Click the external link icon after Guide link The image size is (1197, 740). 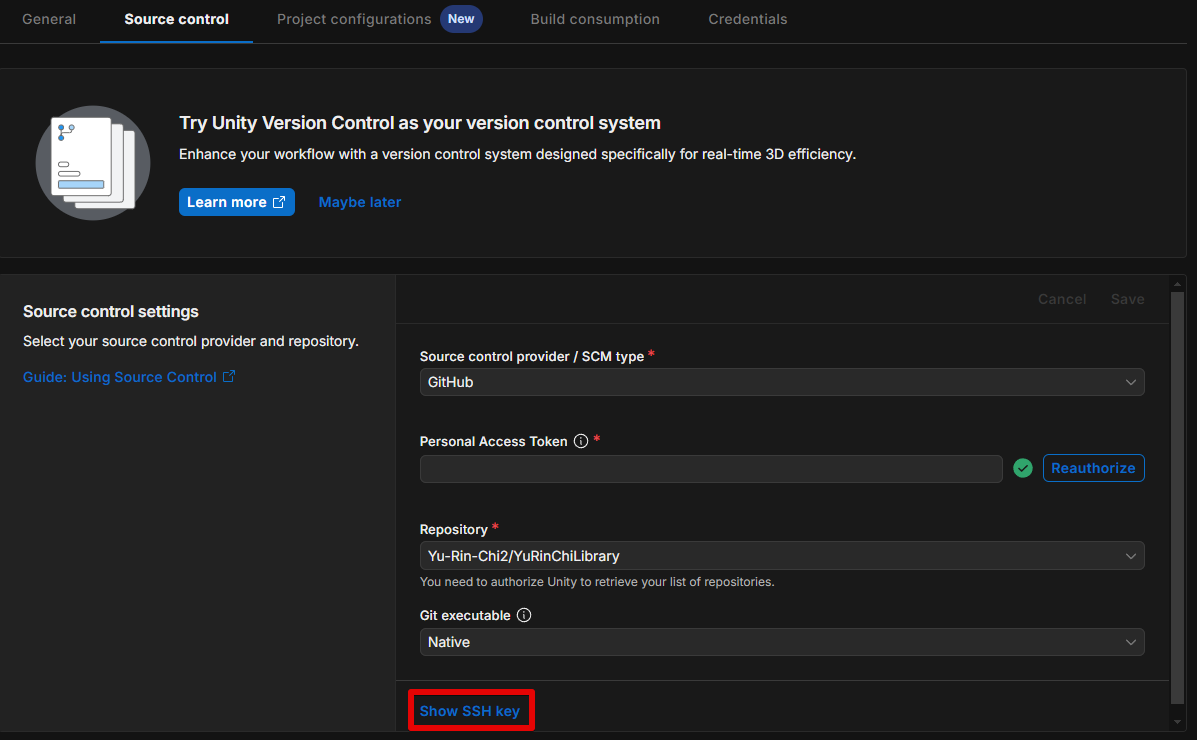[229, 377]
